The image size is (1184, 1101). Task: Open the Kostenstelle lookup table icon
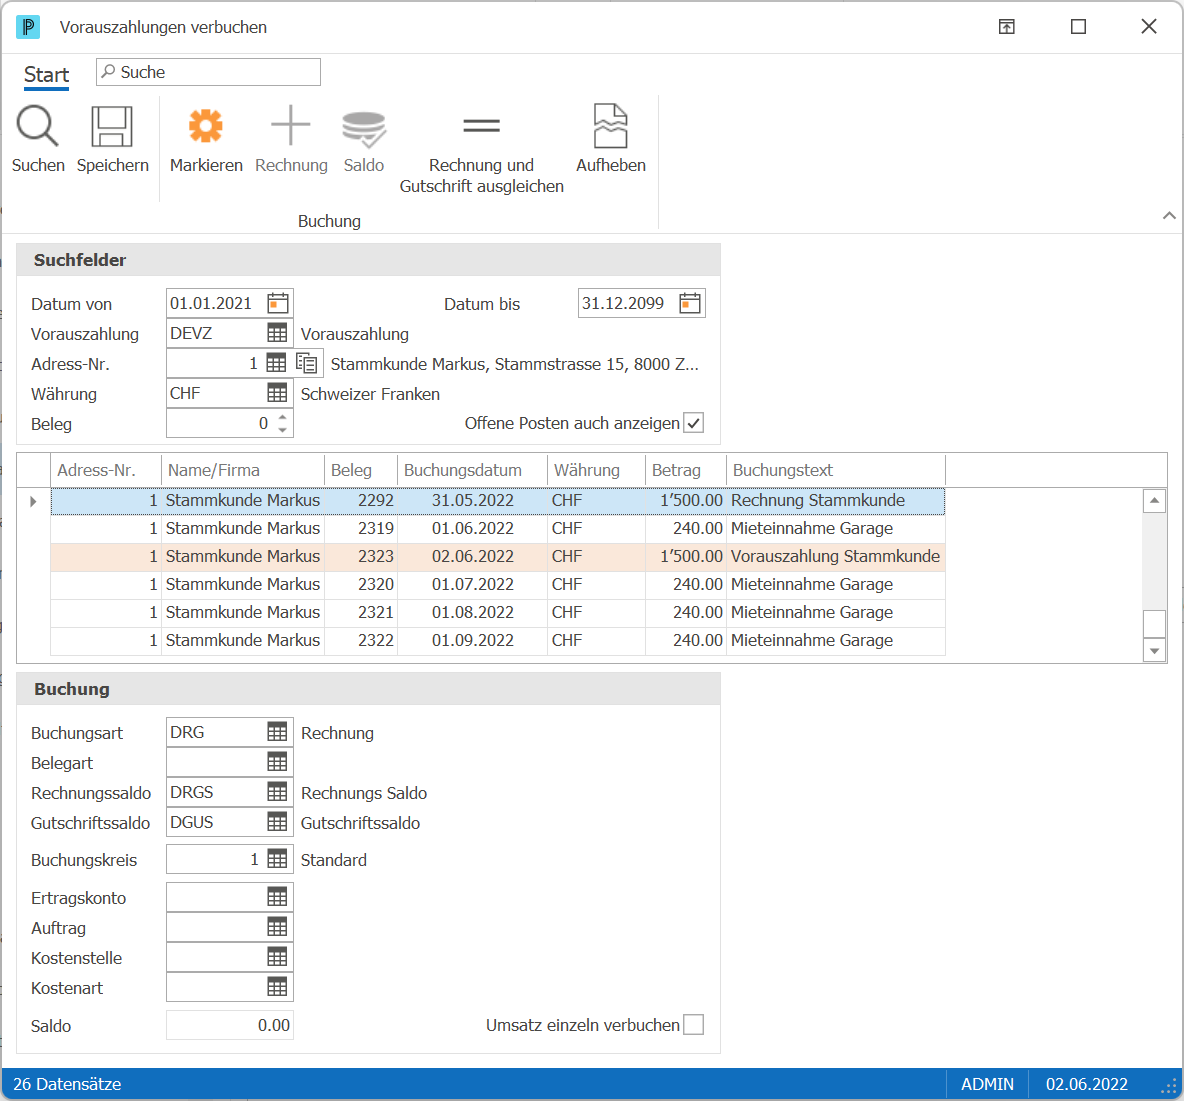pos(277,958)
